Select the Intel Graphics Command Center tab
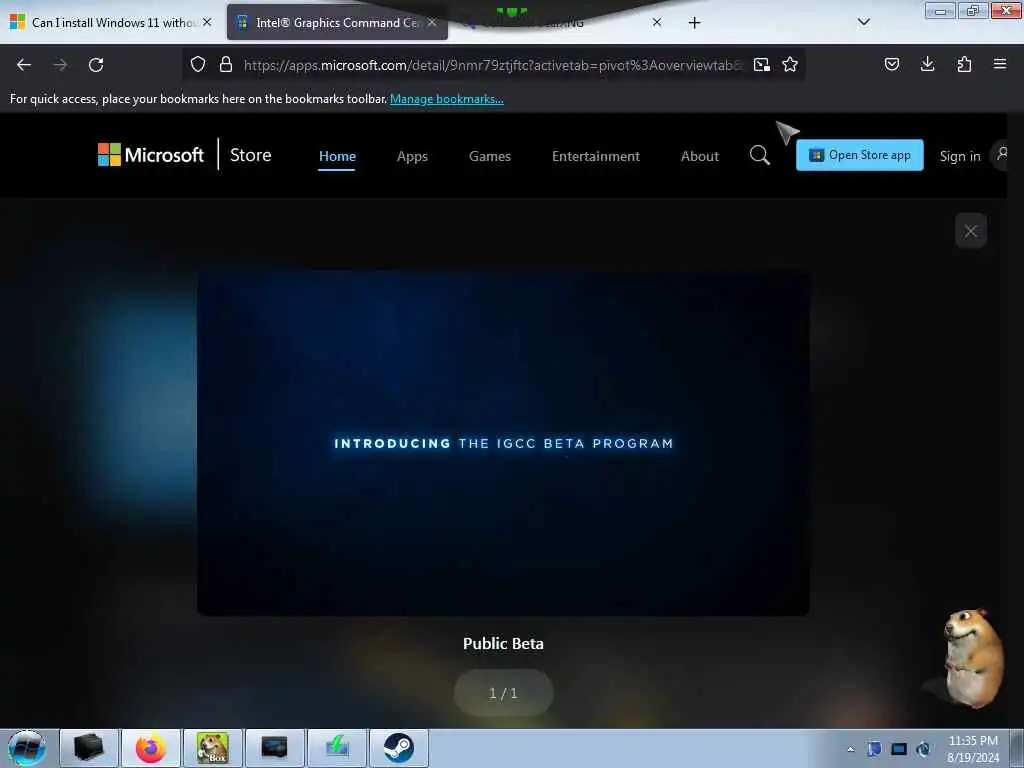This screenshot has height=768, width=1024. coord(337,22)
